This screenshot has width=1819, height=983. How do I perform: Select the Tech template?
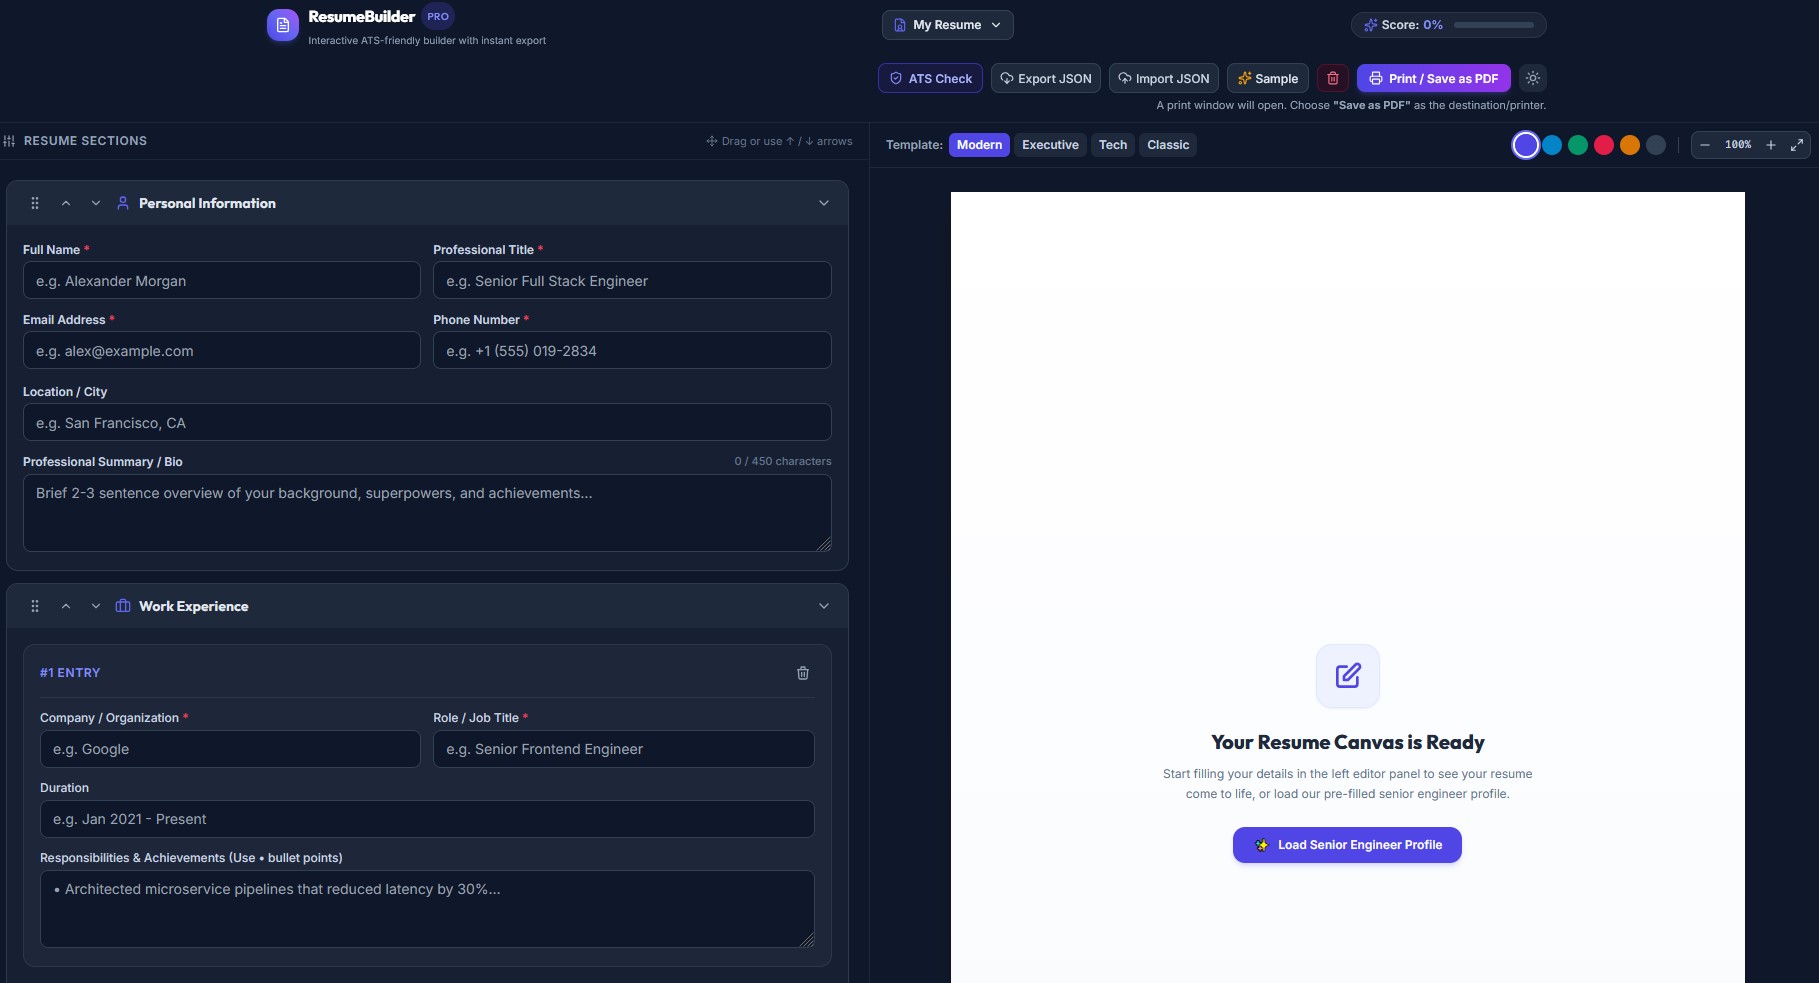[x=1113, y=145]
